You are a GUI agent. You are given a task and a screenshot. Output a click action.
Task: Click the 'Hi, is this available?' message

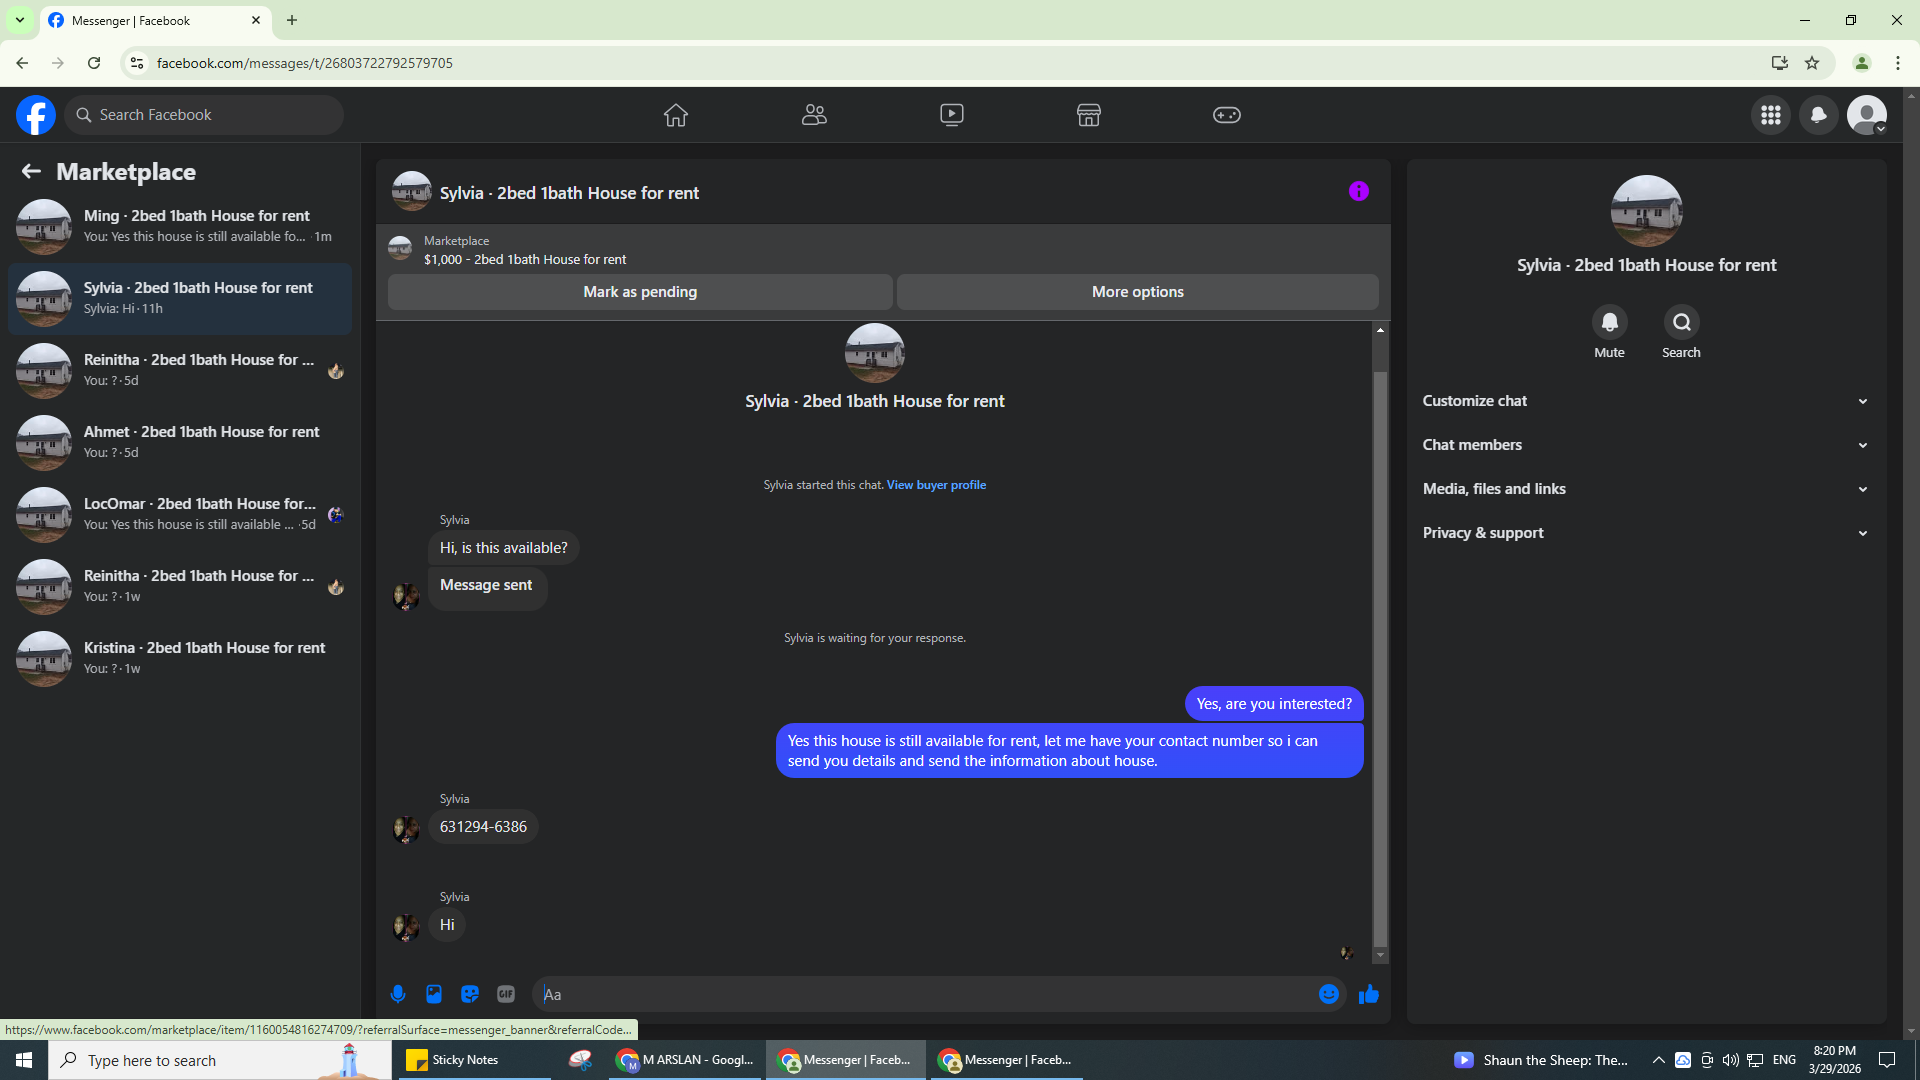point(504,548)
